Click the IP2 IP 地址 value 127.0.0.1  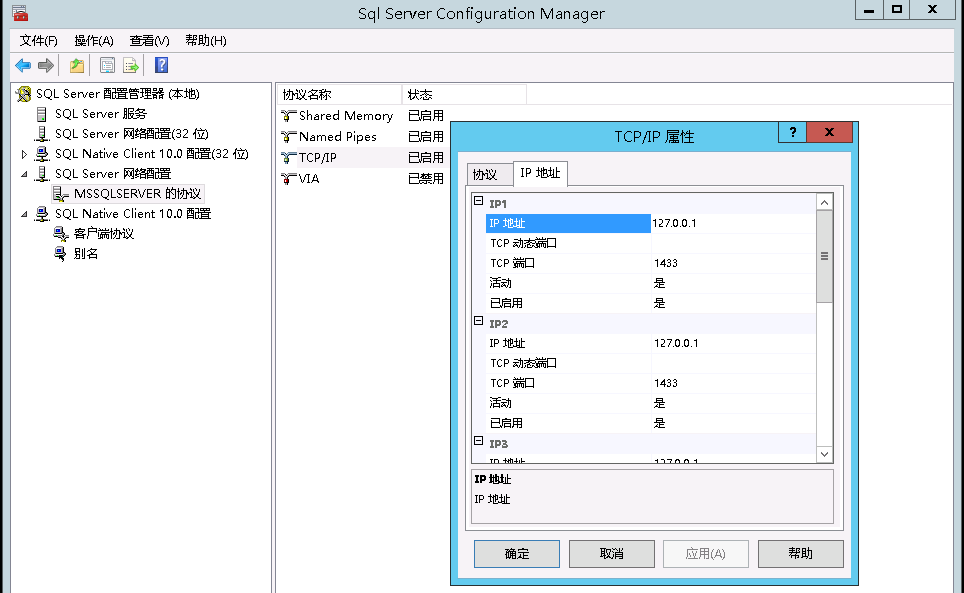[733, 344]
